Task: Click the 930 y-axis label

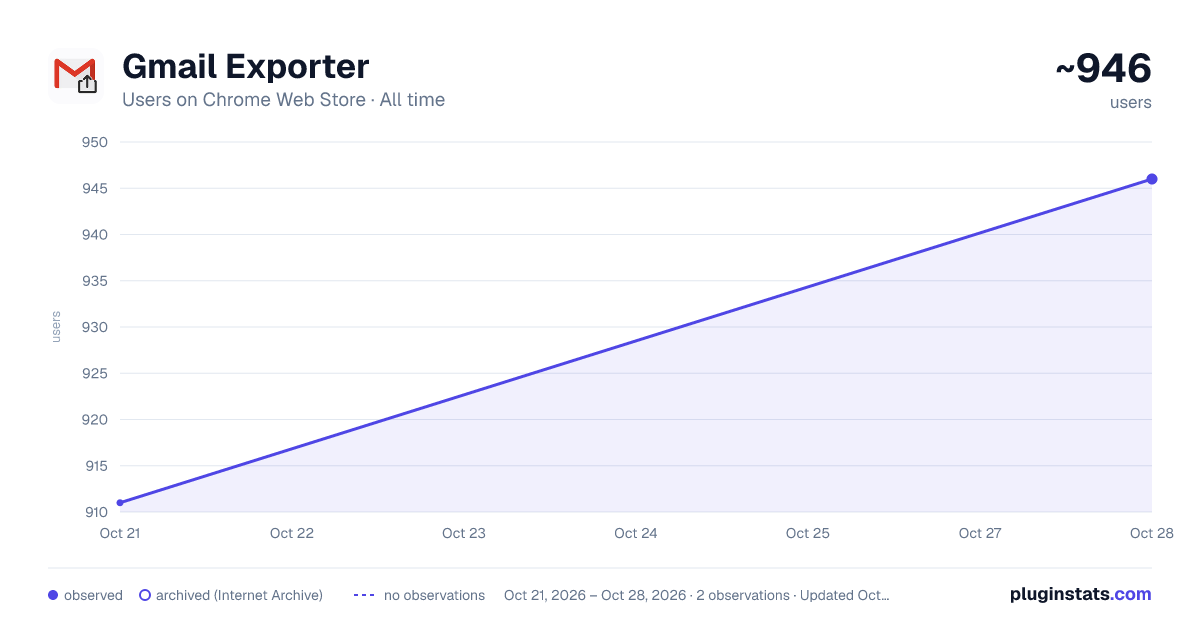Action: (95, 327)
